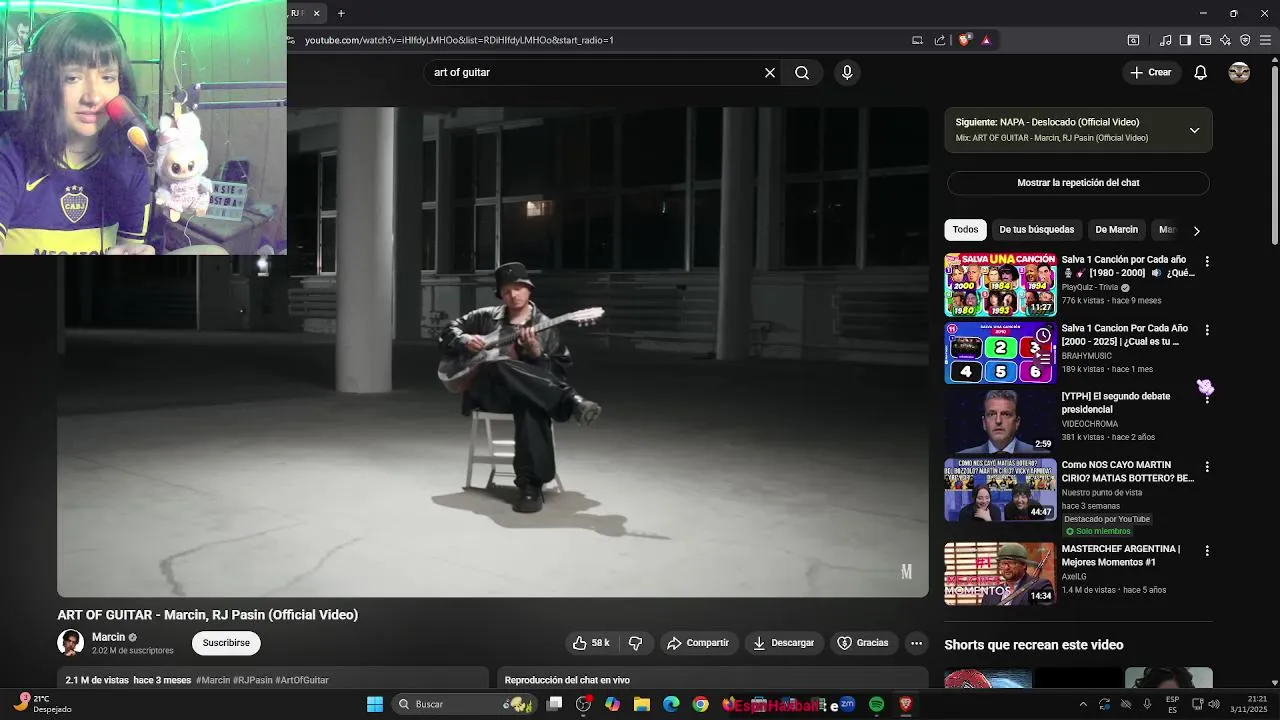
Task: Open Google Chrome from the taskbar
Action: pyautogui.click(x=701, y=704)
